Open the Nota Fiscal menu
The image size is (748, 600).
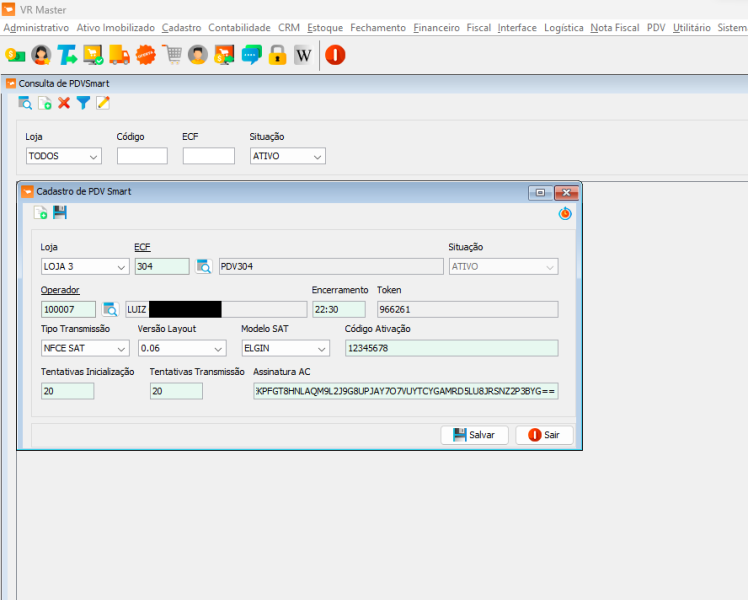click(x=614, y=28)
